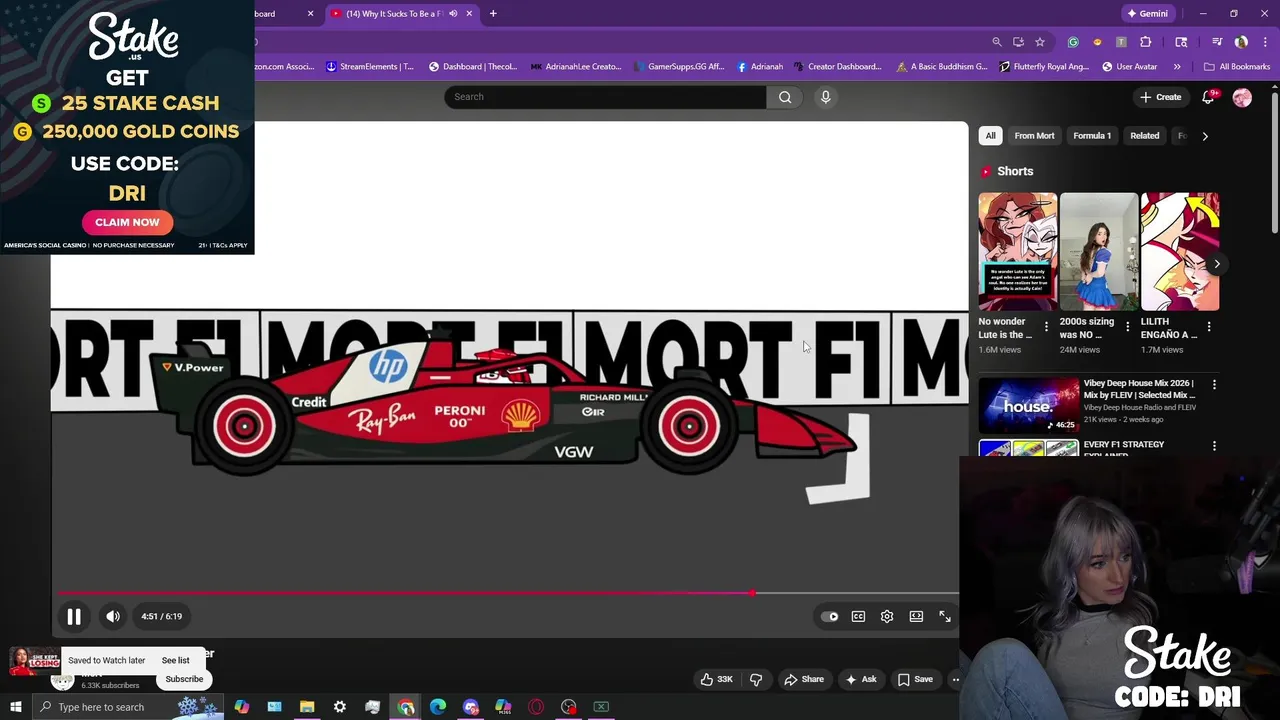Viewport: 1280px width, 720px height.
Task: Open the All Bookmarks folder
Action: click(x=1237, y=67)
